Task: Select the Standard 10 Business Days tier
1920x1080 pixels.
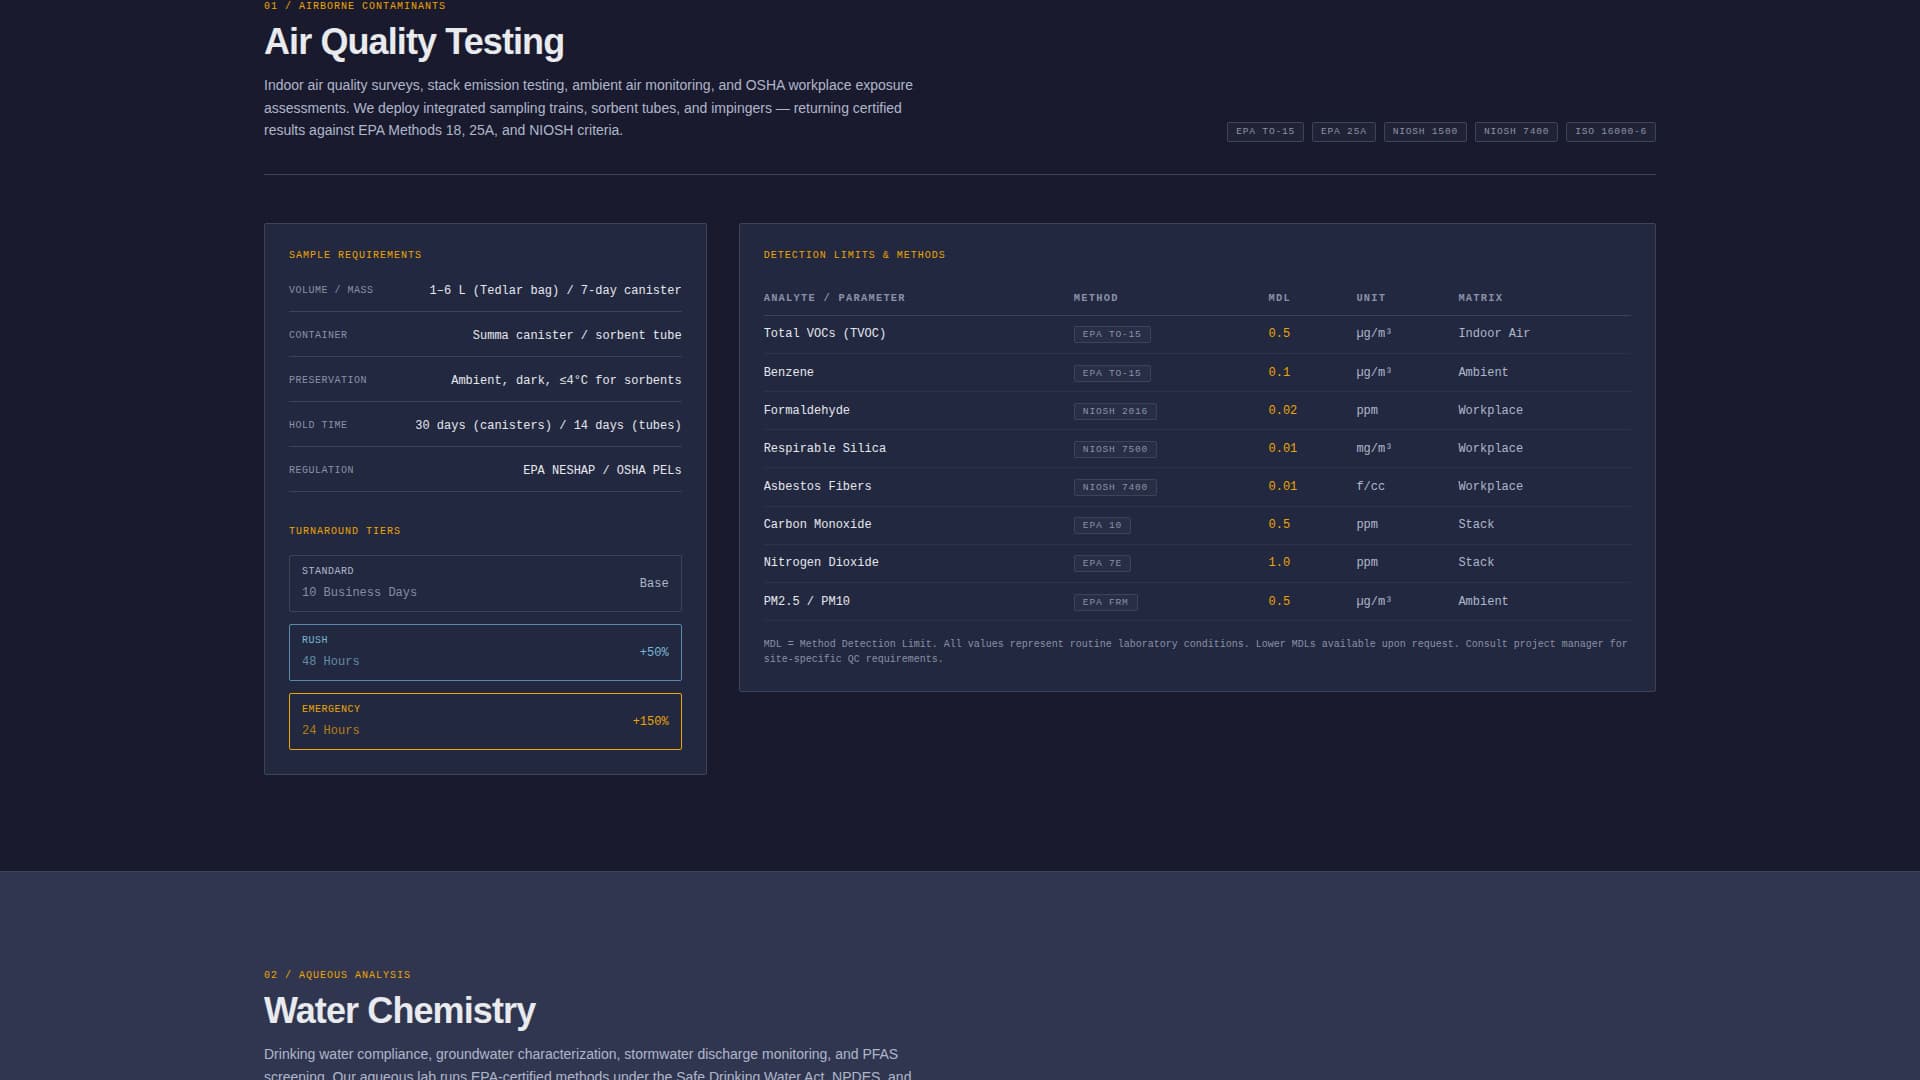Action: (485, 583)
